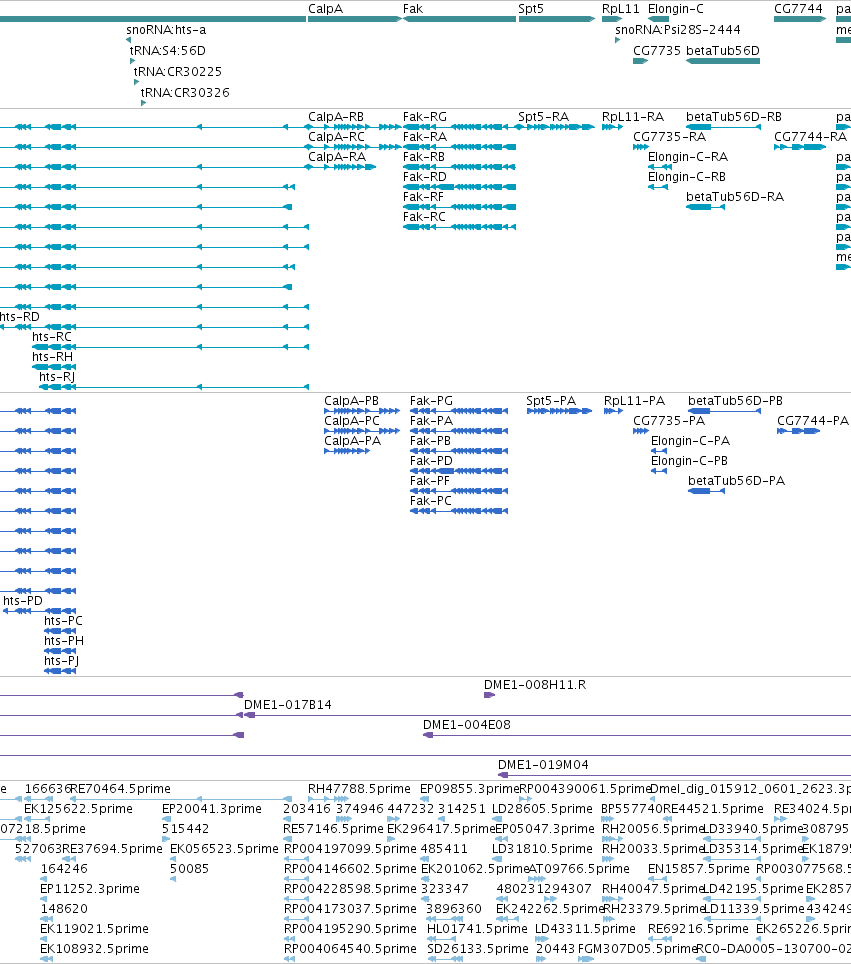Image resolution: width=851 pixels, height=964 pixels.
Task: Select the hts-RH transcript label
Action: click(x=52, y=357)
